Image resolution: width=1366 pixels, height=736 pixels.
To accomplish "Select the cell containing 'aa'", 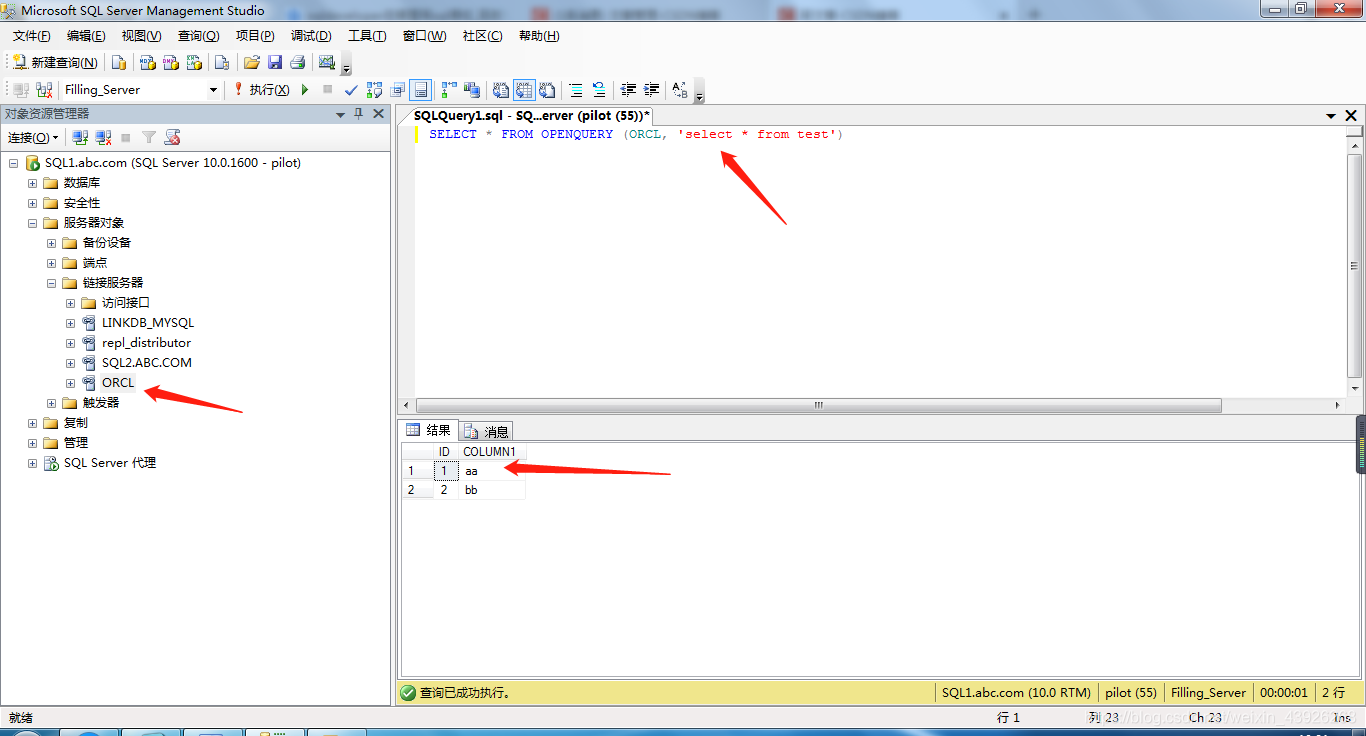I will (493, 471).
